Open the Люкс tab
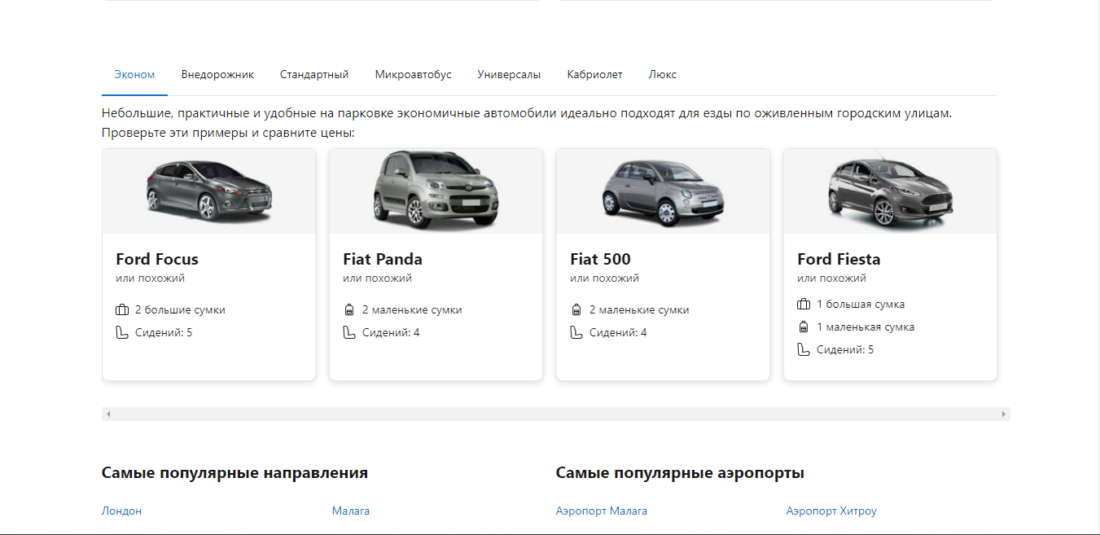 pyautogui.click(x=663, y=74)
